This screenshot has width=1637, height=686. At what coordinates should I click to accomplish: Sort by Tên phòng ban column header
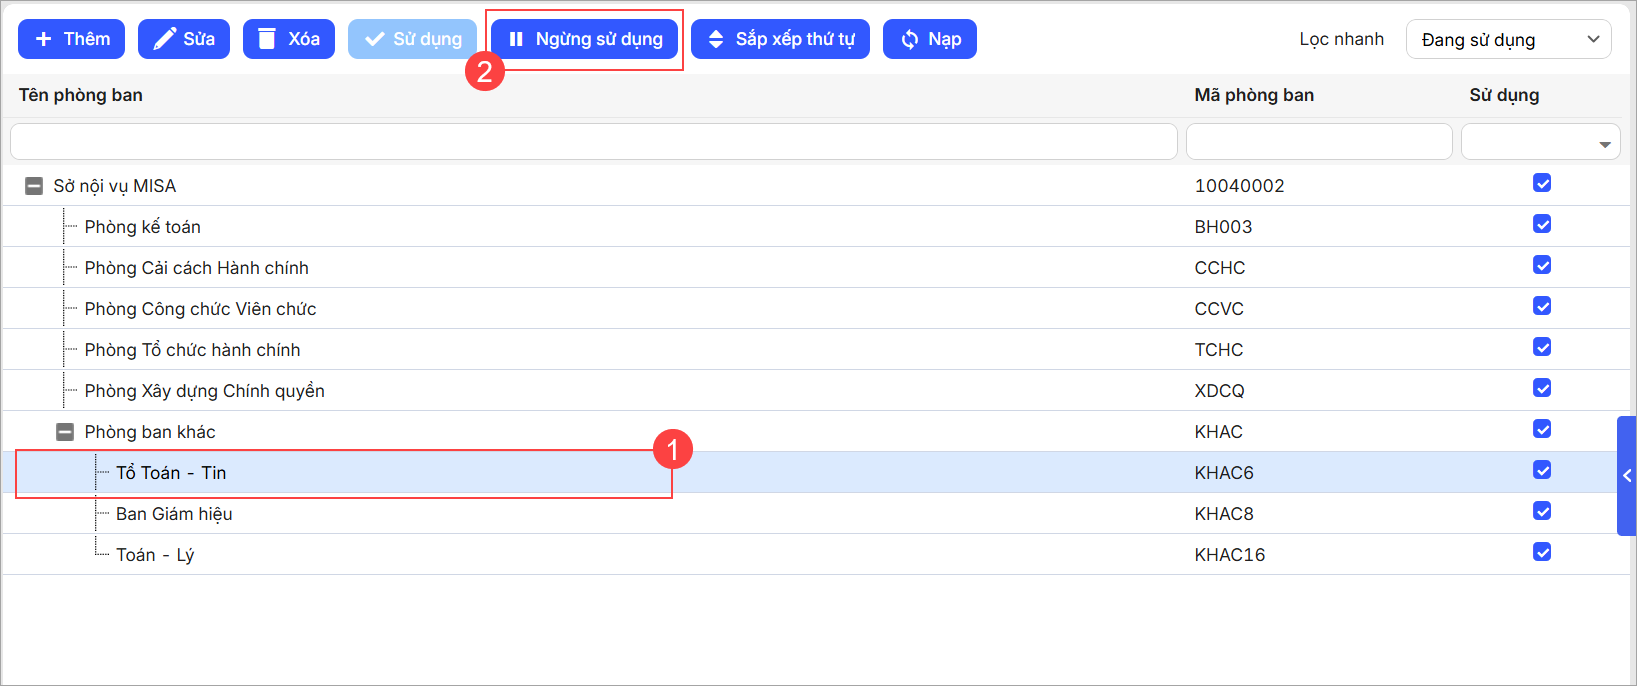(x=81, y=95)
